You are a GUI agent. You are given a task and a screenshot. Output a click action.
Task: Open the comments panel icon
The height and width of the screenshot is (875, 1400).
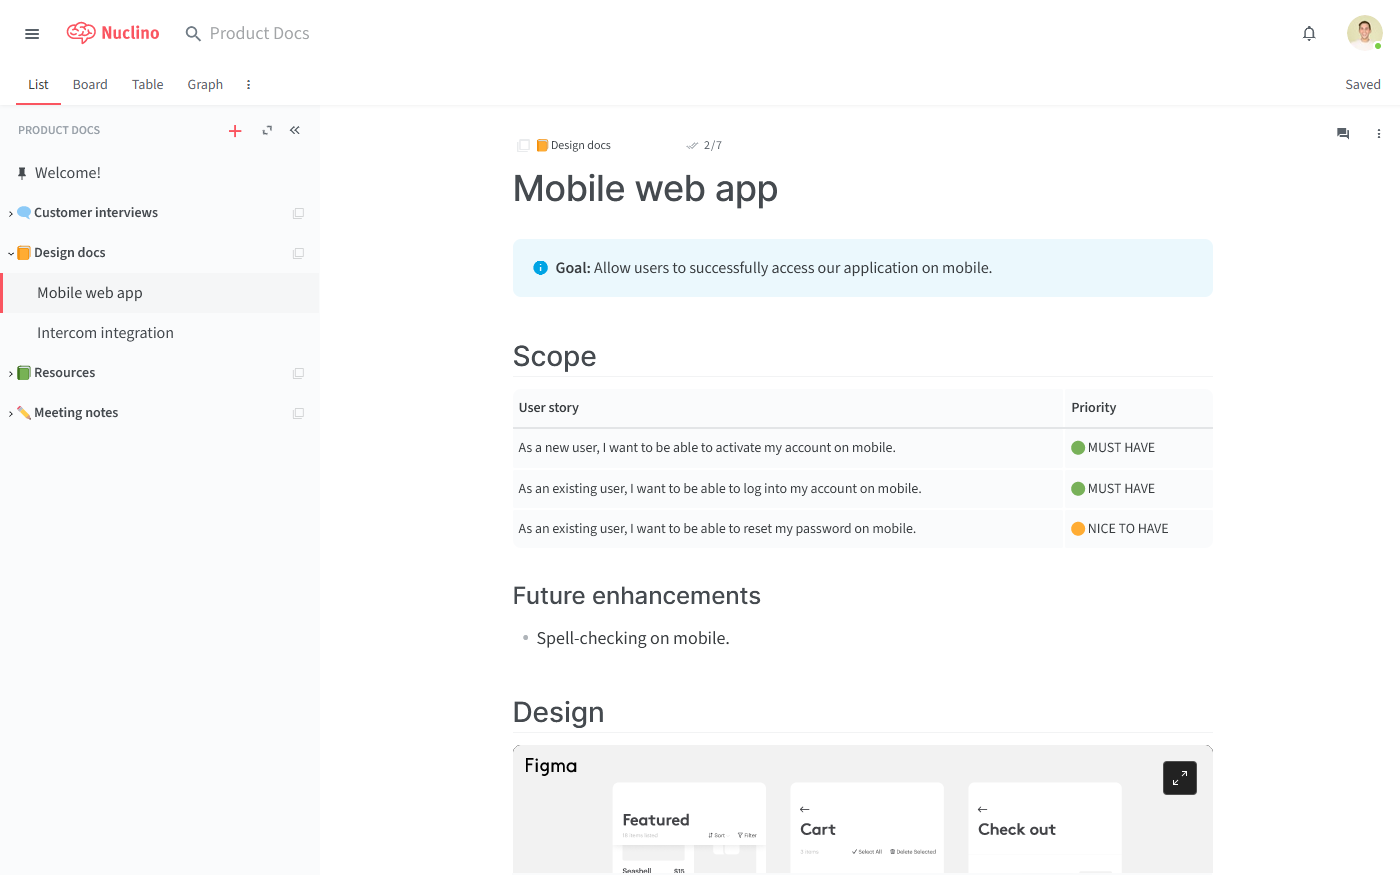pyautogui.click(x=1343, y=134)
